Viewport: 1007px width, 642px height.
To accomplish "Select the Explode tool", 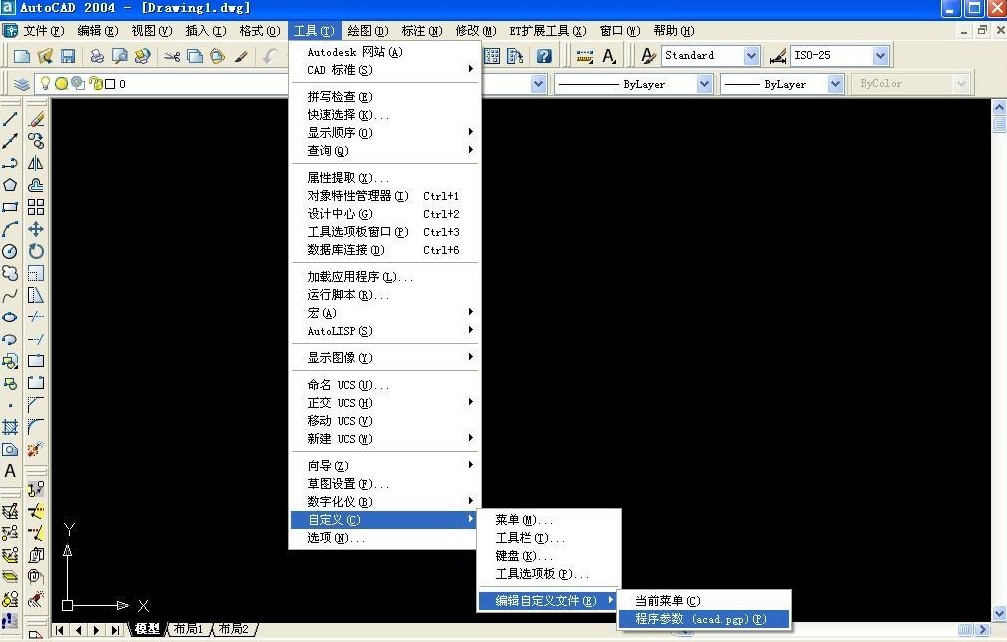I will 36,449.
